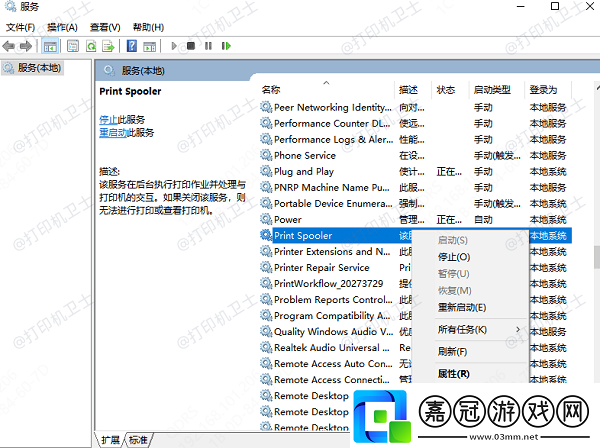Click the Export List toolbar icon
The height and width of the screenshot is (448, 600).
click(x=109, y=46)
